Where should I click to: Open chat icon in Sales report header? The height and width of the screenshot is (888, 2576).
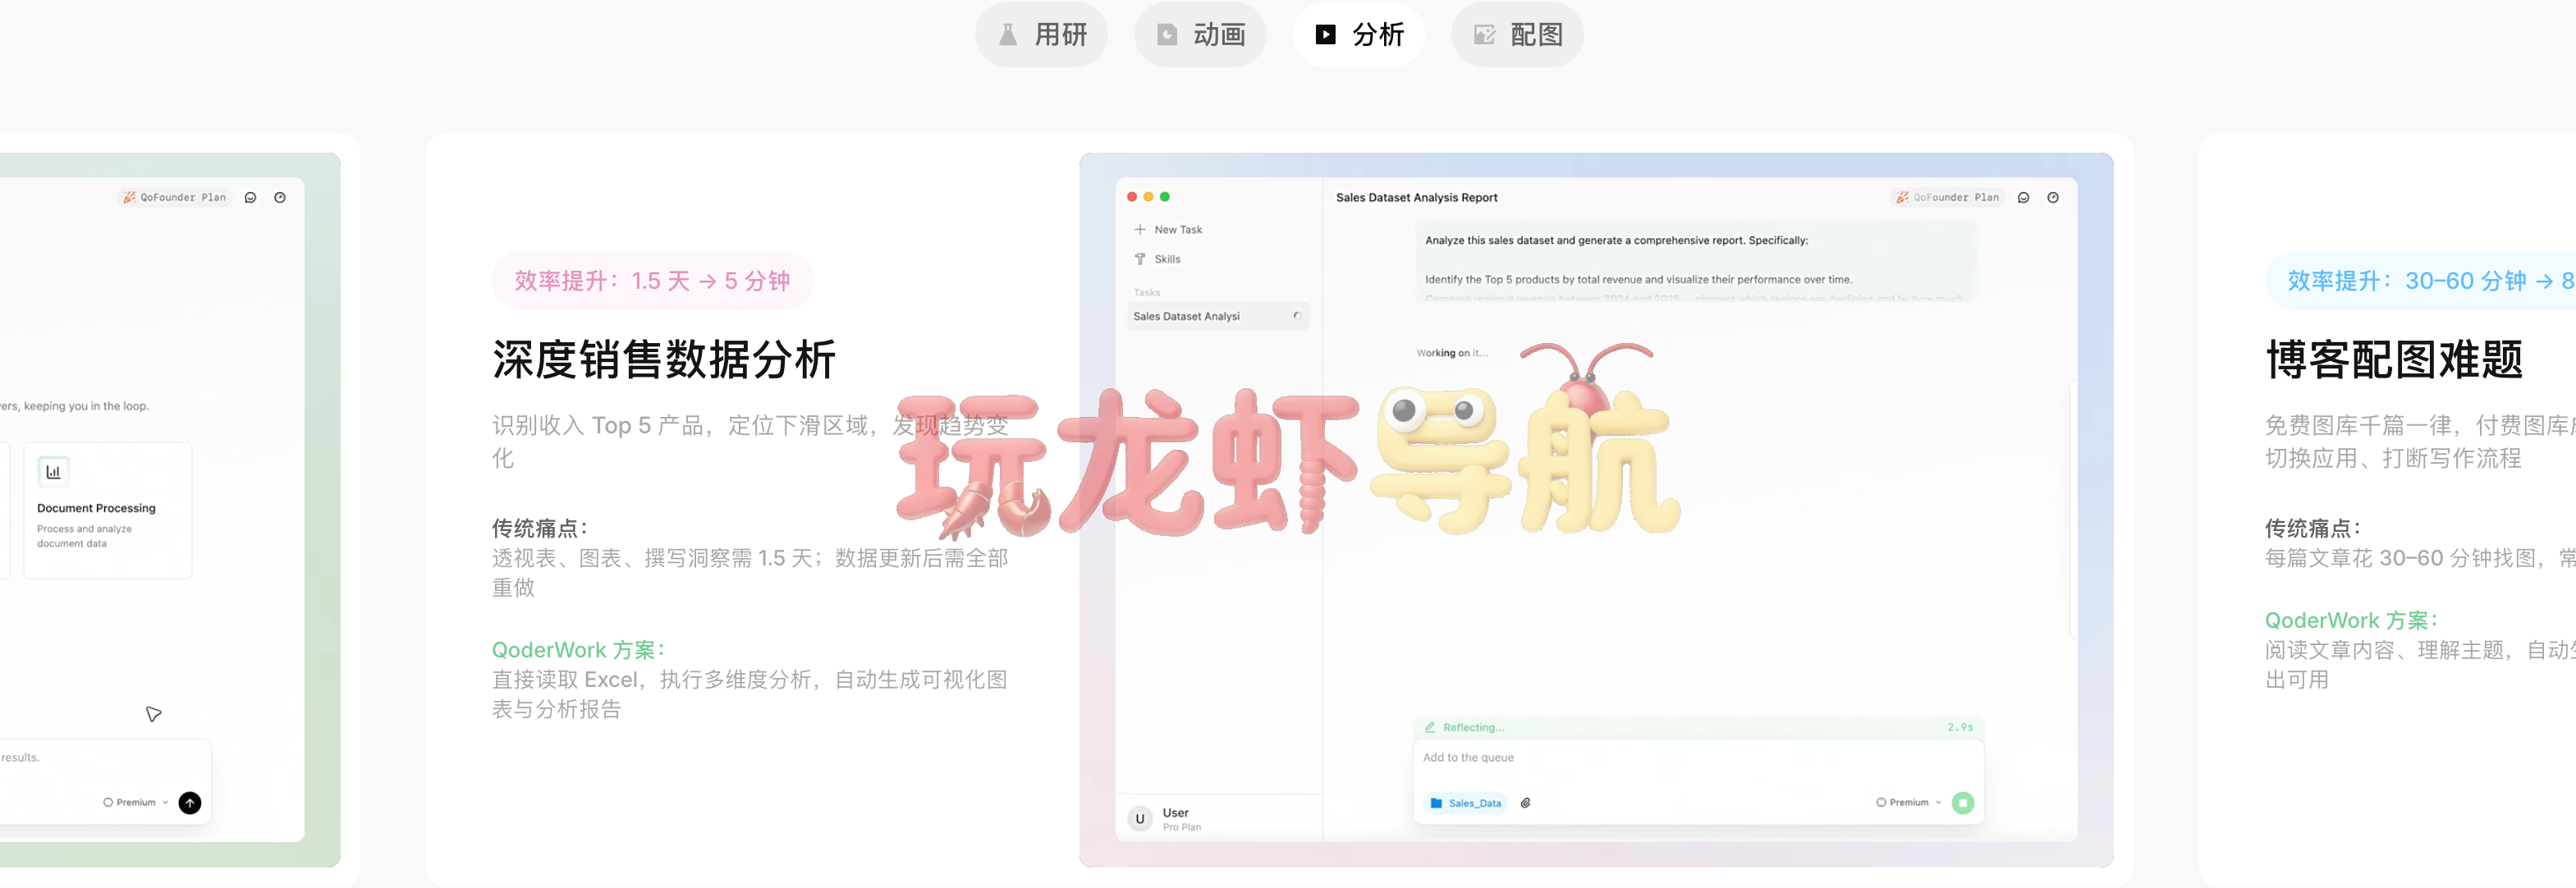[2023, 198]
